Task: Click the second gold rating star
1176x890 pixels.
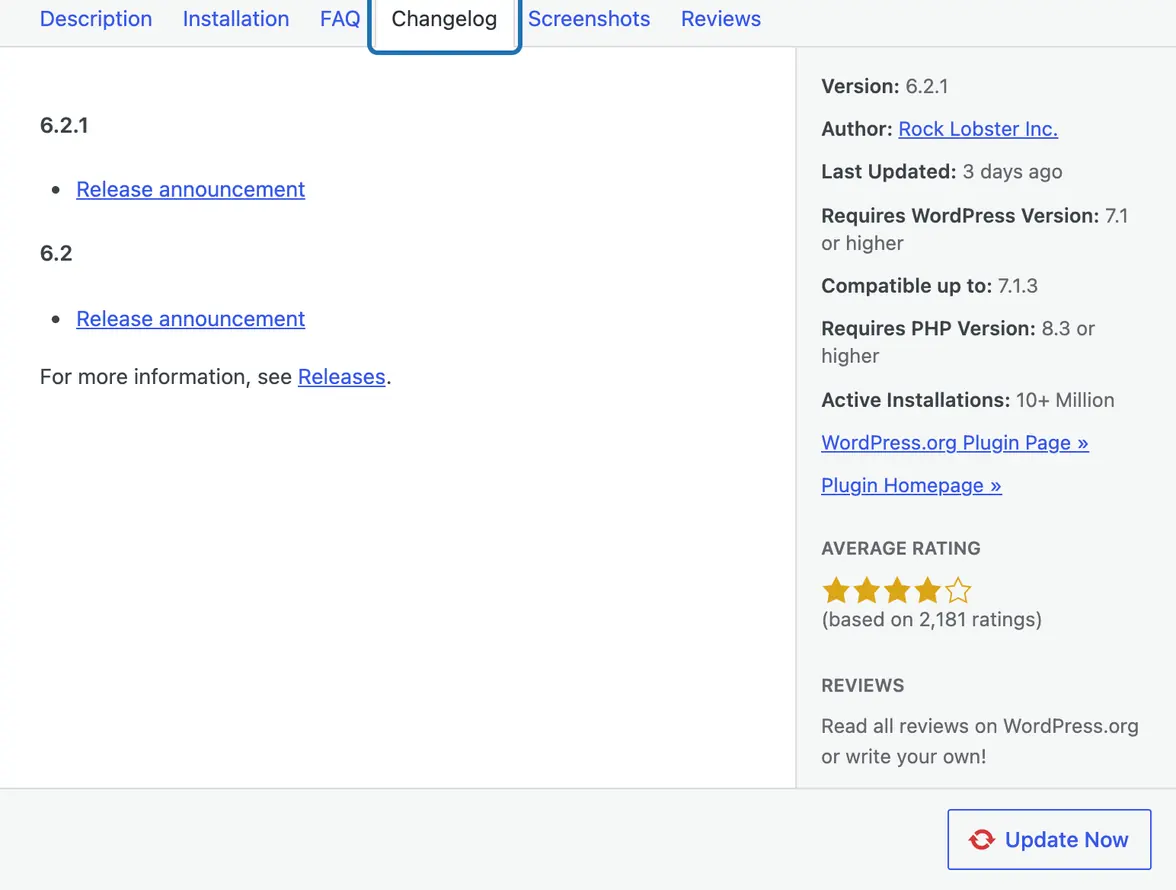Action: point(866,591)
